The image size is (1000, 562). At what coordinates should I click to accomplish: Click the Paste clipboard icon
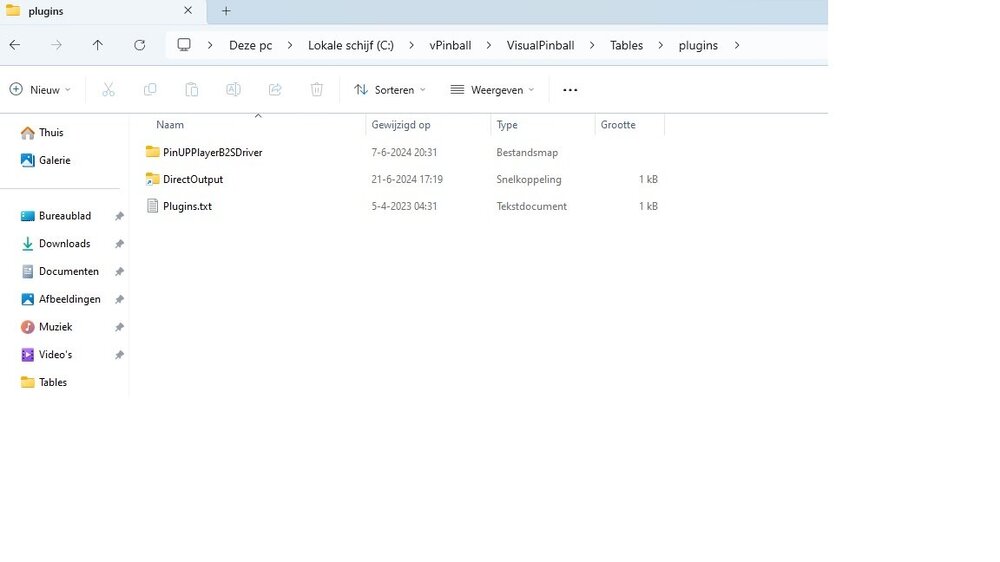(x=191, y=90)
